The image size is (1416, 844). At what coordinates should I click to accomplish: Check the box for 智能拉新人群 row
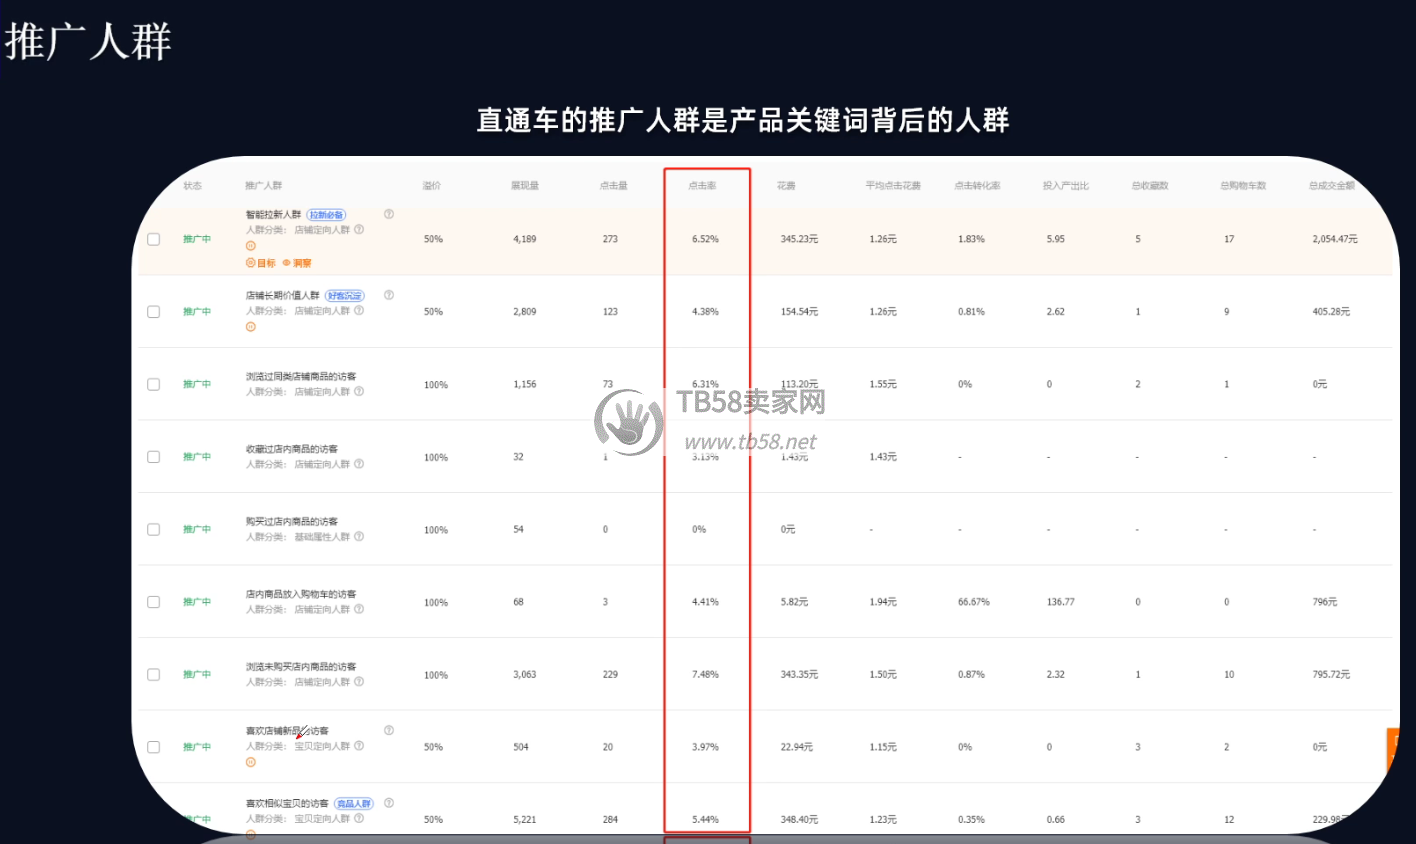[154, 239]
